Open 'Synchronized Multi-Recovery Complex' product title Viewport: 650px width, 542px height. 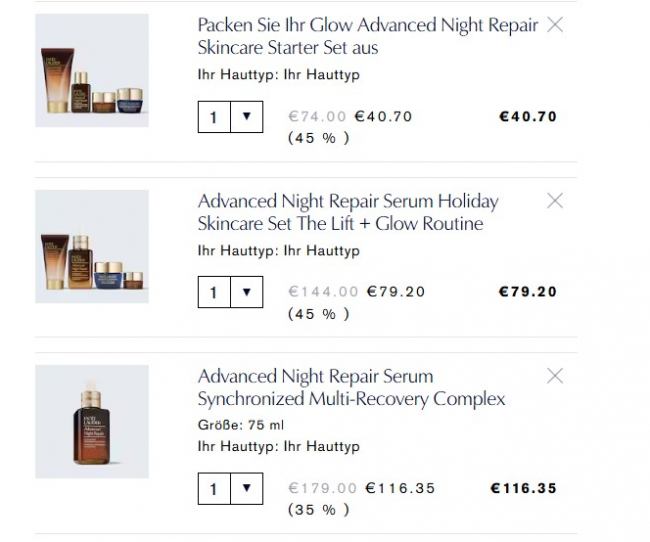[351, 388]
